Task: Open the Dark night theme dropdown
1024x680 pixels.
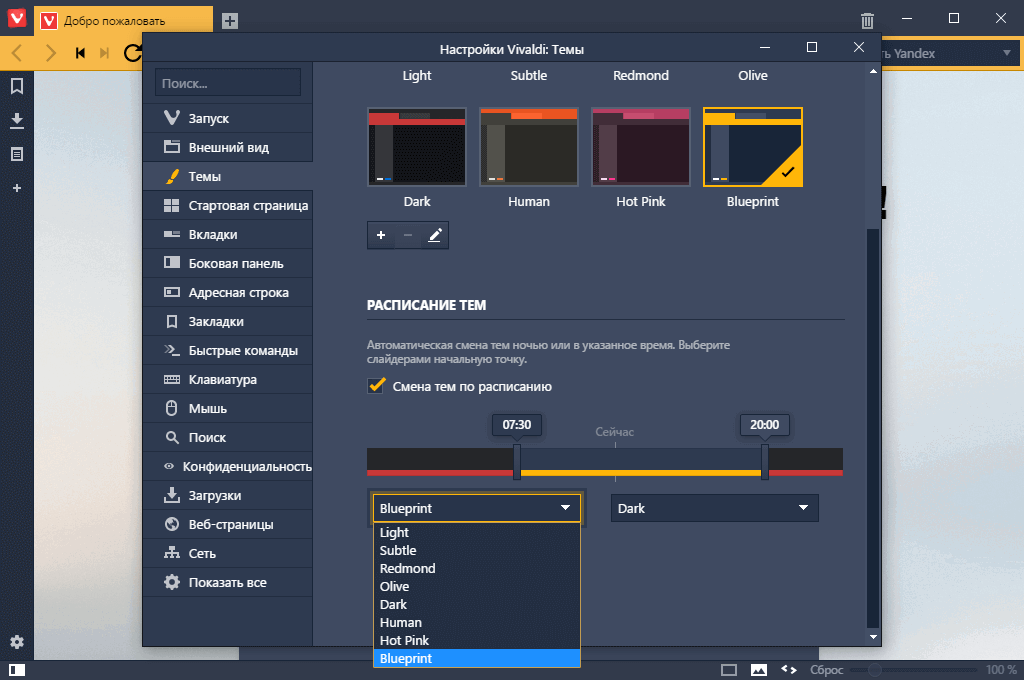Action: (x=714, y=508)
